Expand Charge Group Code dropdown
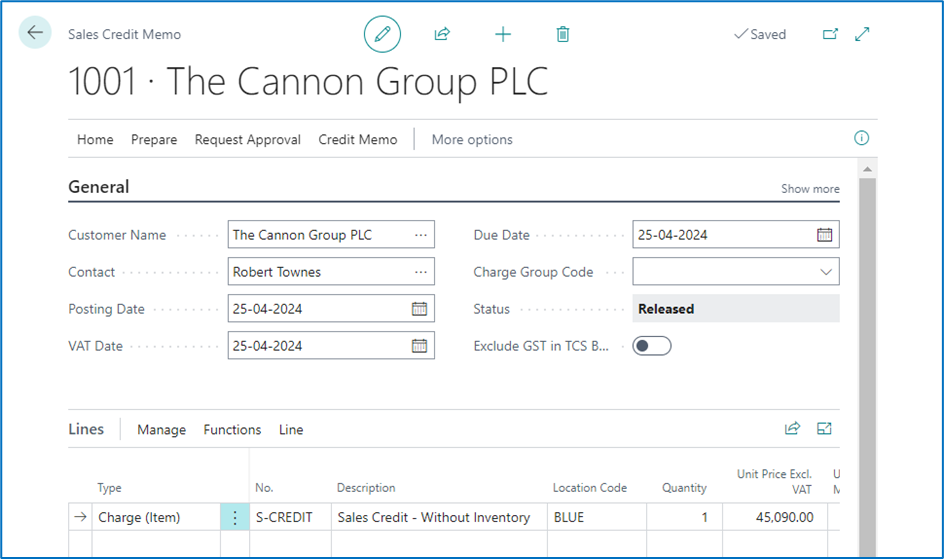 826,272
